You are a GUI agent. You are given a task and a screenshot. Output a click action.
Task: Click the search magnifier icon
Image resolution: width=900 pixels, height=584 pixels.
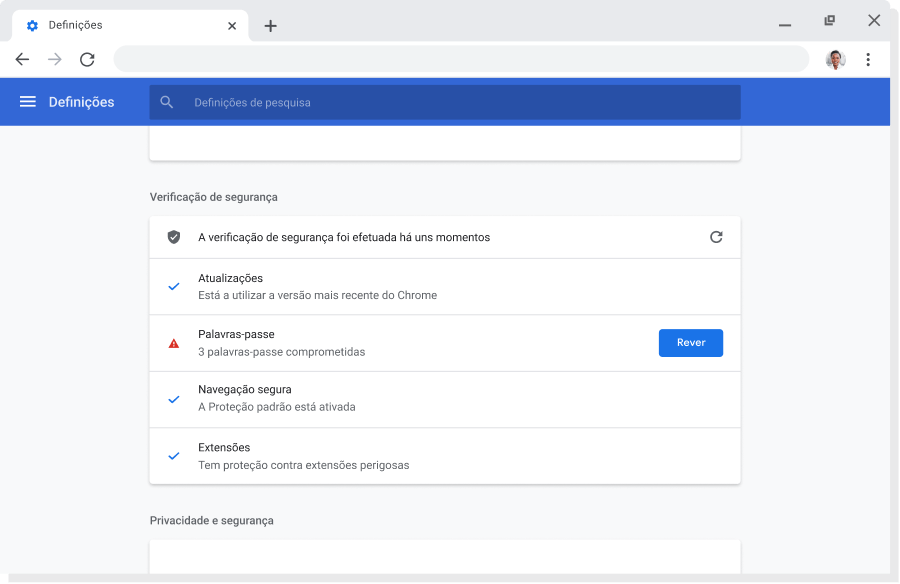(167, 102)
